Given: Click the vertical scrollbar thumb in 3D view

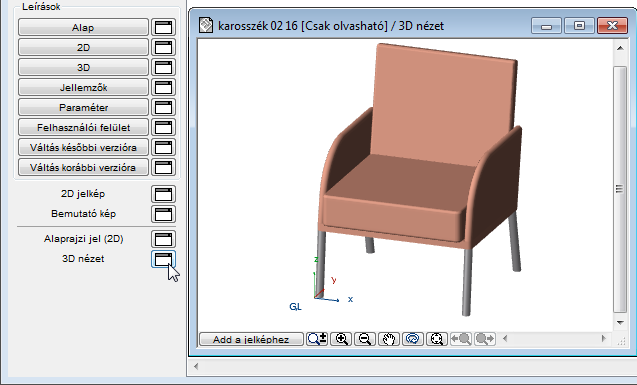Looking at the screenshot, I should point(620,189).
